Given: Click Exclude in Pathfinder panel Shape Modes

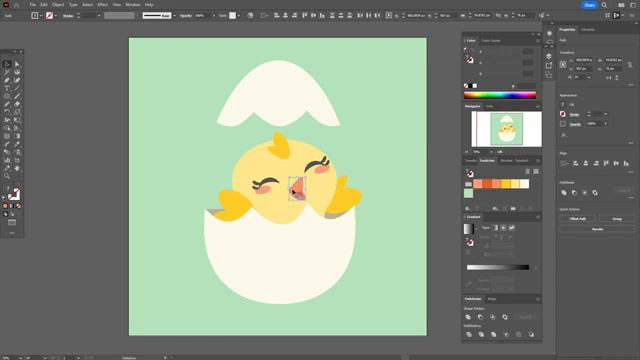Looking at the screenshot, I should click(x=505, y=317).
